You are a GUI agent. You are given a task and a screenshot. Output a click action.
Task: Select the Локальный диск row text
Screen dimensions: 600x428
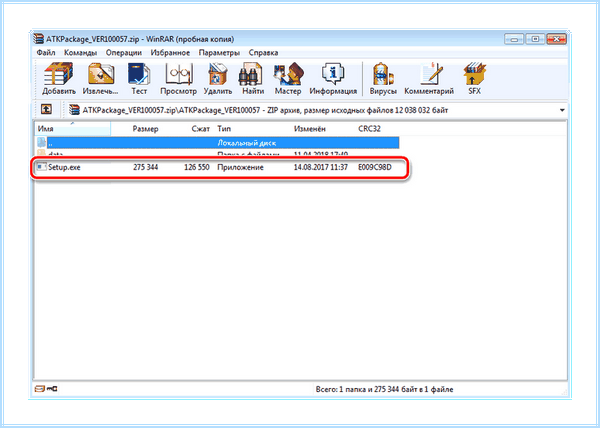click(x=247, y=143)
